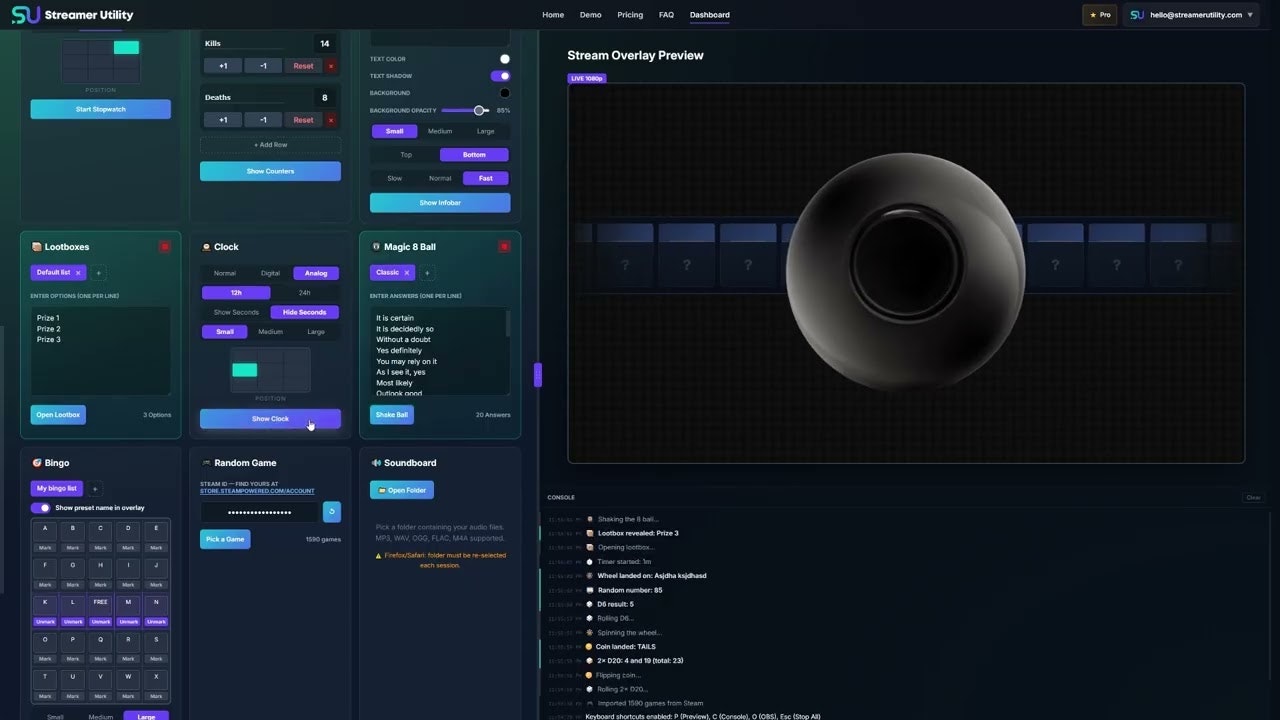
Task: Click the Shake Ball button
Action: 391,414
